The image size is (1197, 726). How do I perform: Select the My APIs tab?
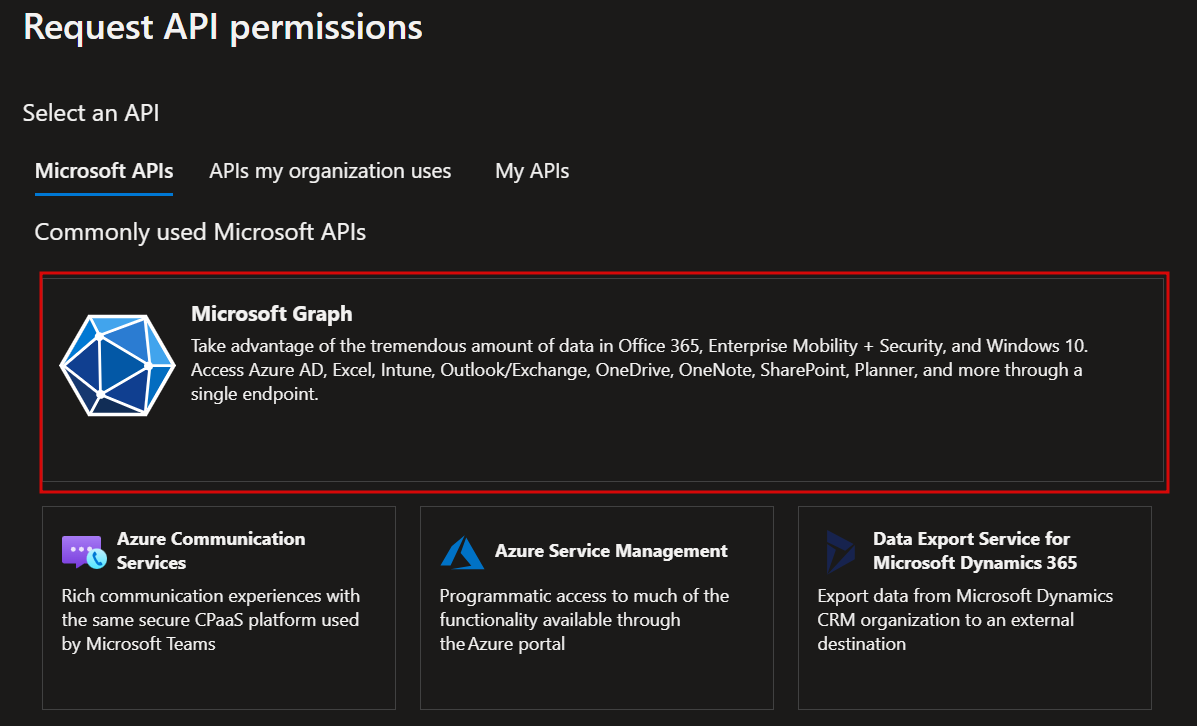(532, 171)
